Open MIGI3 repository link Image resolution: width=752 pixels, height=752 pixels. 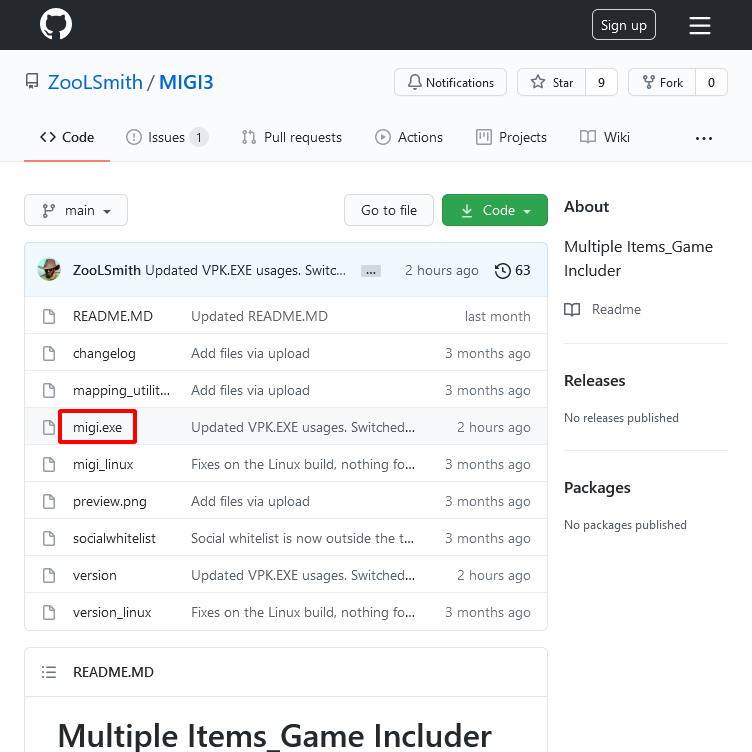(186, 82)
